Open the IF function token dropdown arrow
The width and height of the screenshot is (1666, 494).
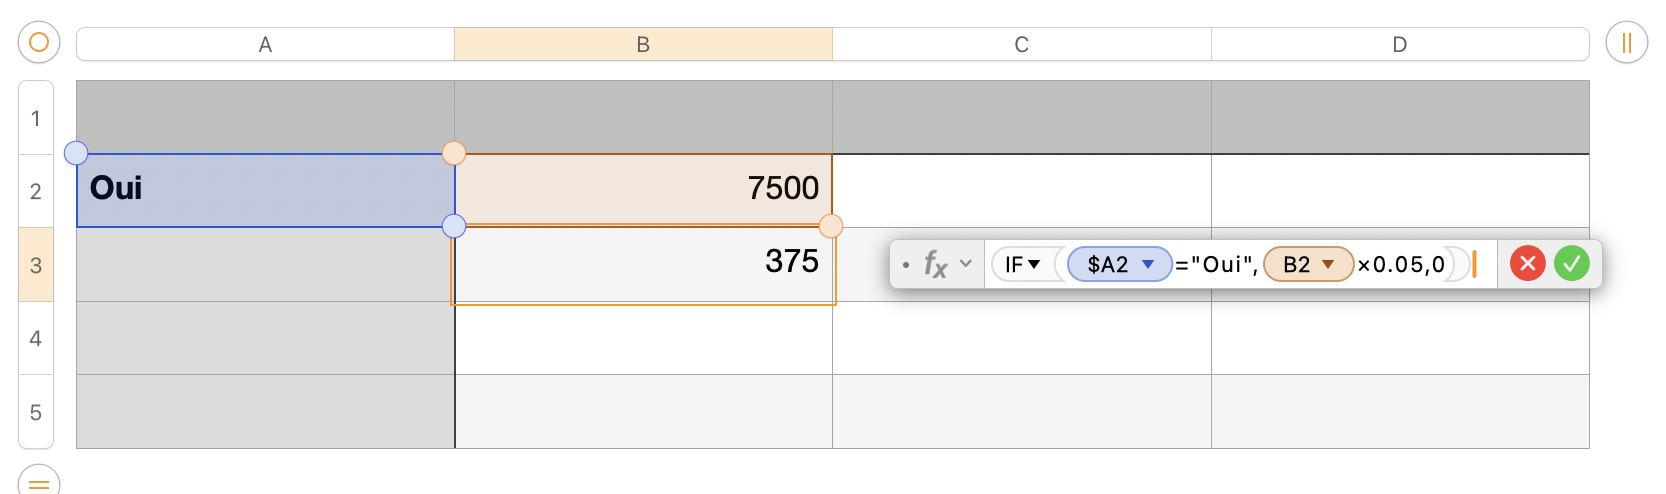pos(1034,264)
